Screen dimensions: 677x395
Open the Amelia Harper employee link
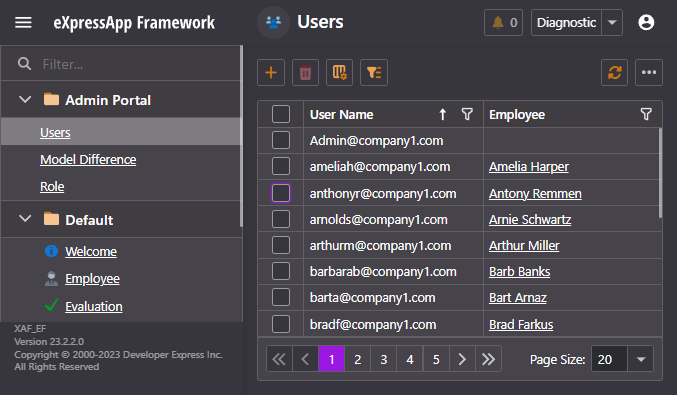click(x=529, y=167)
